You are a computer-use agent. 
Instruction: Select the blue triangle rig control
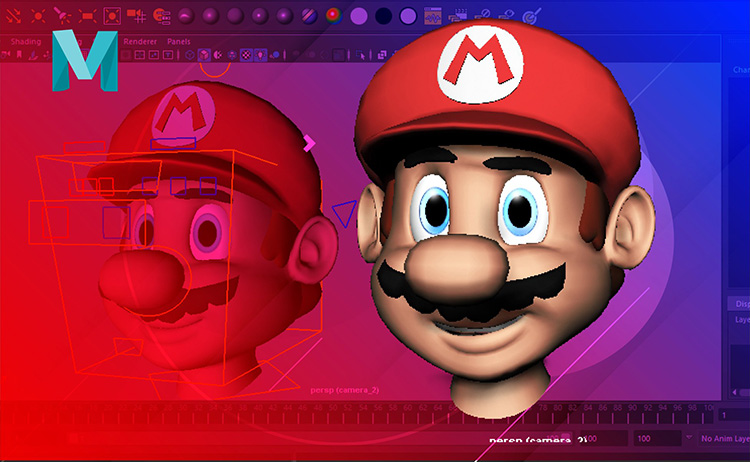(344, 213)
